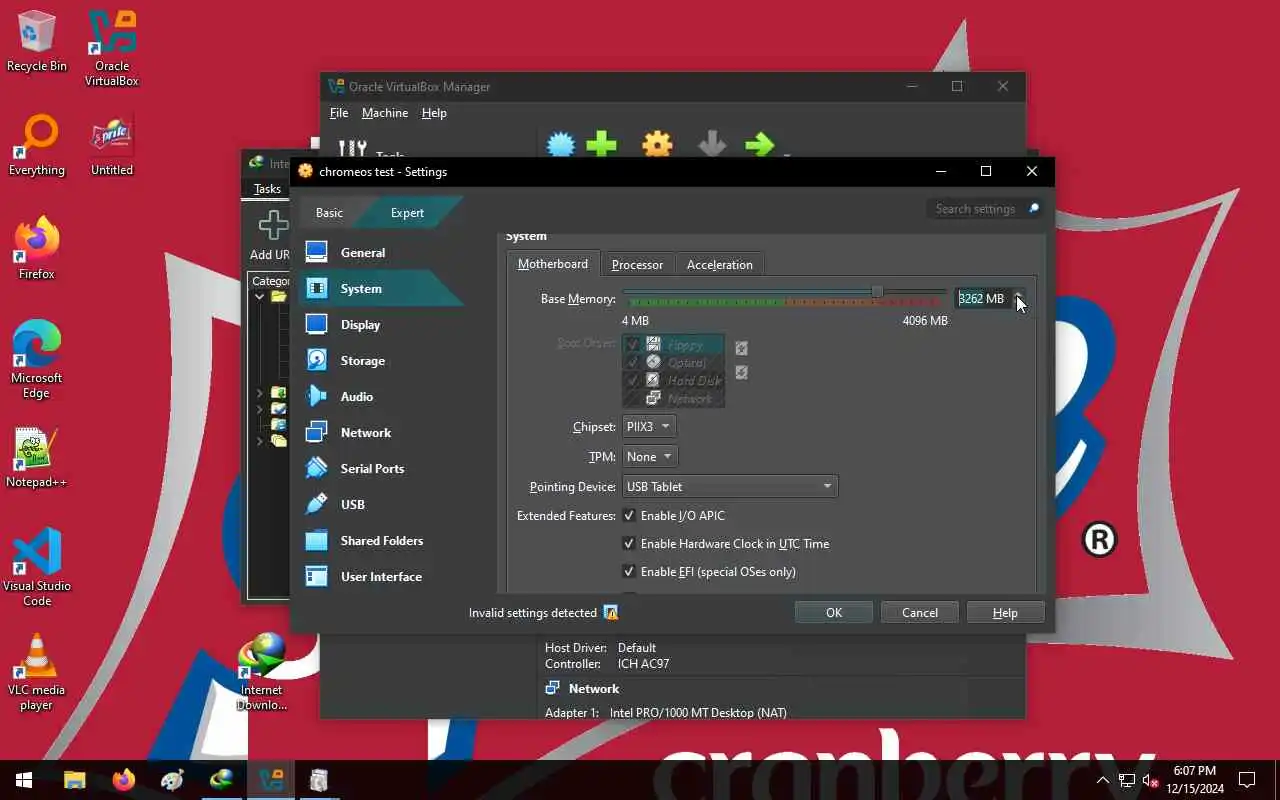The width and height of the screenshot is (1280, 800).
Task: Open the TPM None dropdown
Action: pos(650,457)
